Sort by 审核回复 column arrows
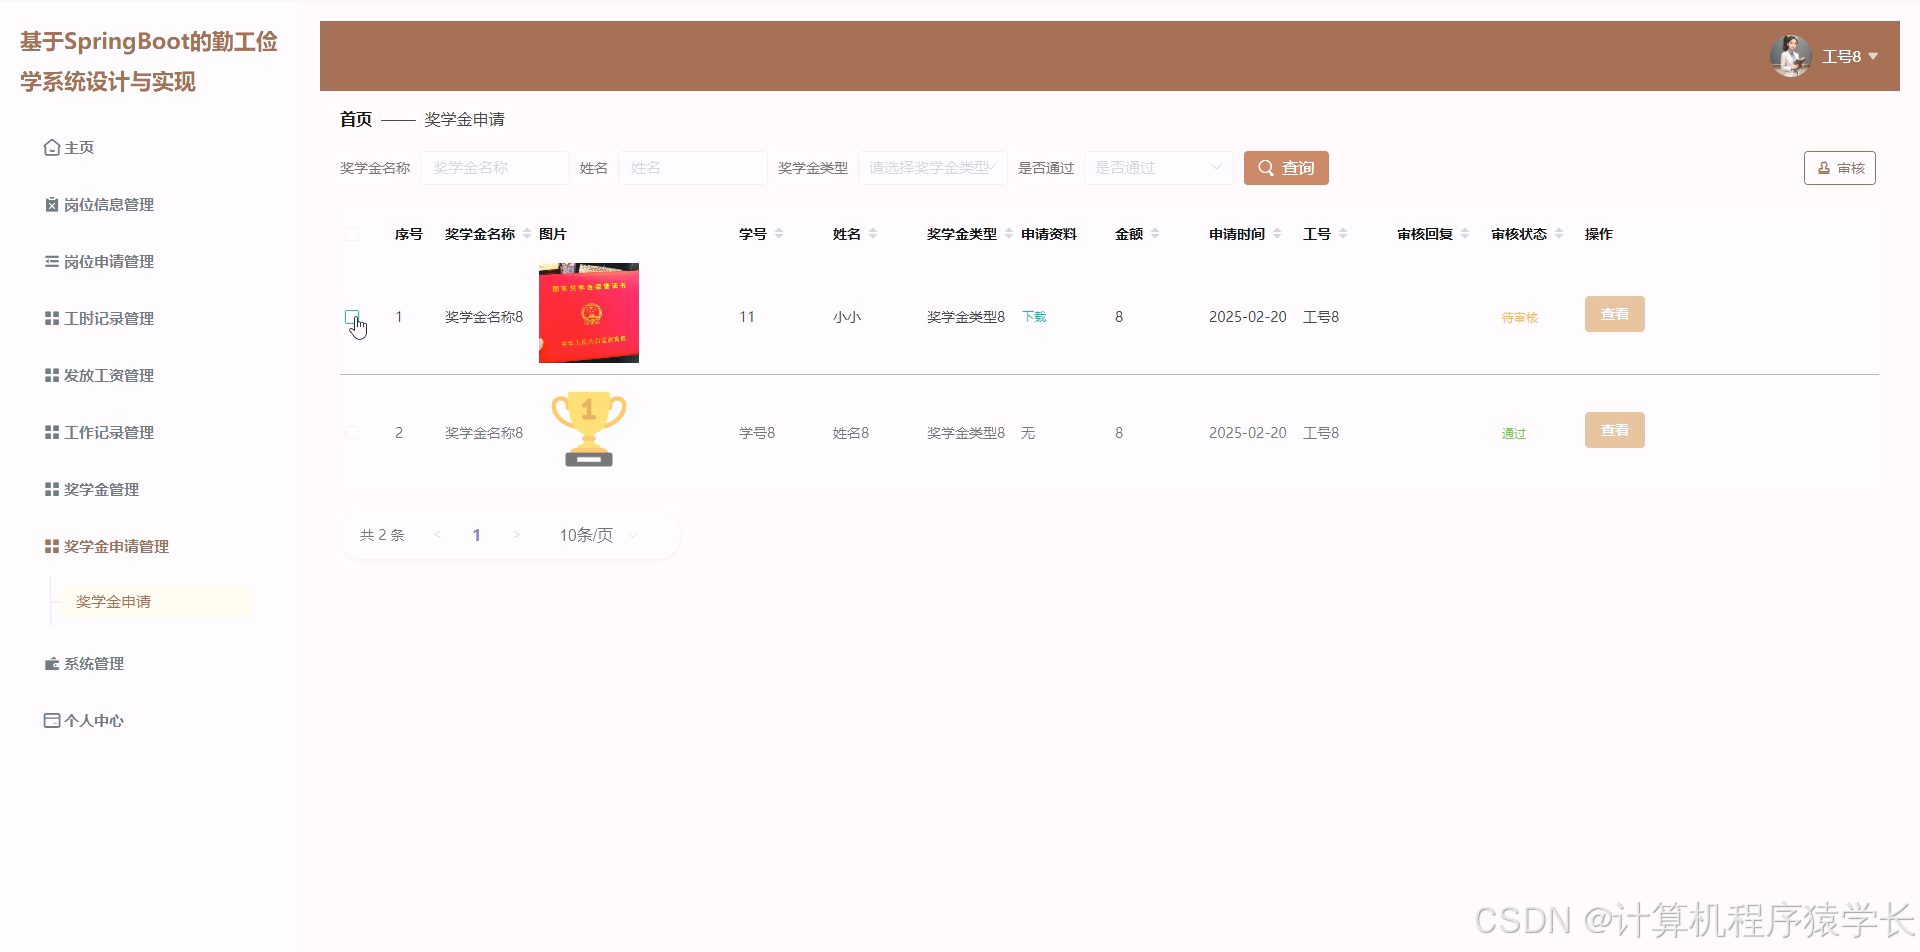This screenshot has height=952, width=1920. point(1465,234)
